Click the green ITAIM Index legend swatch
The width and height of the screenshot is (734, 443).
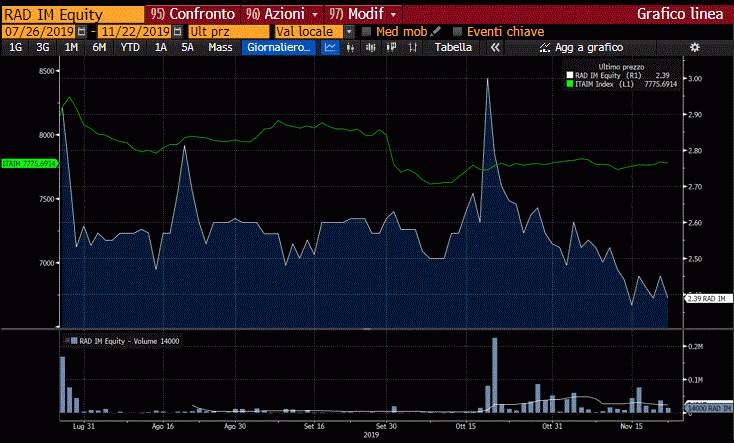[569, 84]
